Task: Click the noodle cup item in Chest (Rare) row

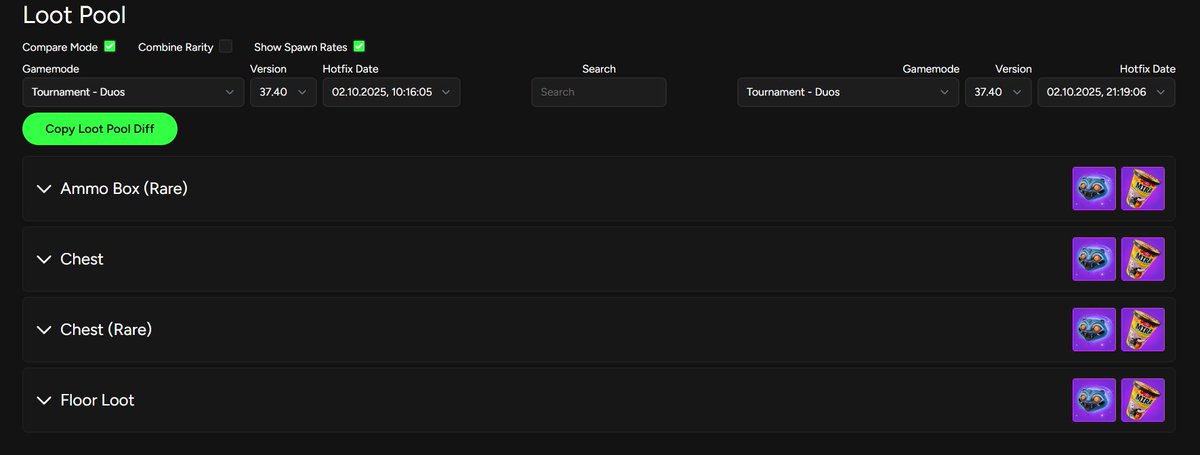Action: coord(1143,329)
